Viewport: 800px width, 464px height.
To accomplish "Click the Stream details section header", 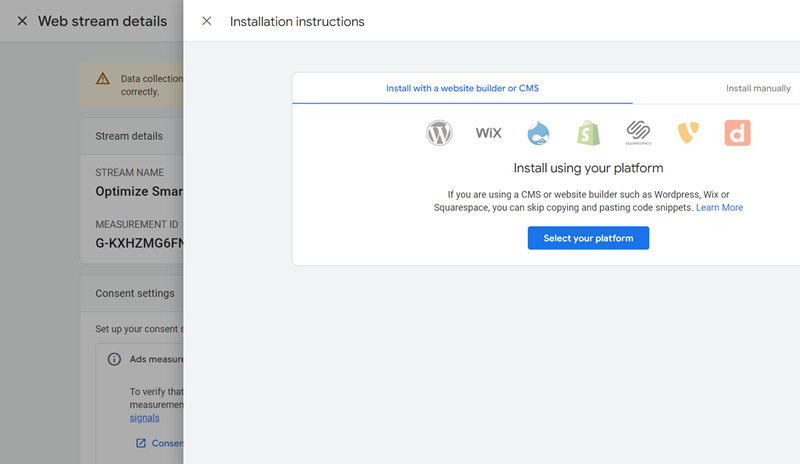I will point(129,136).
